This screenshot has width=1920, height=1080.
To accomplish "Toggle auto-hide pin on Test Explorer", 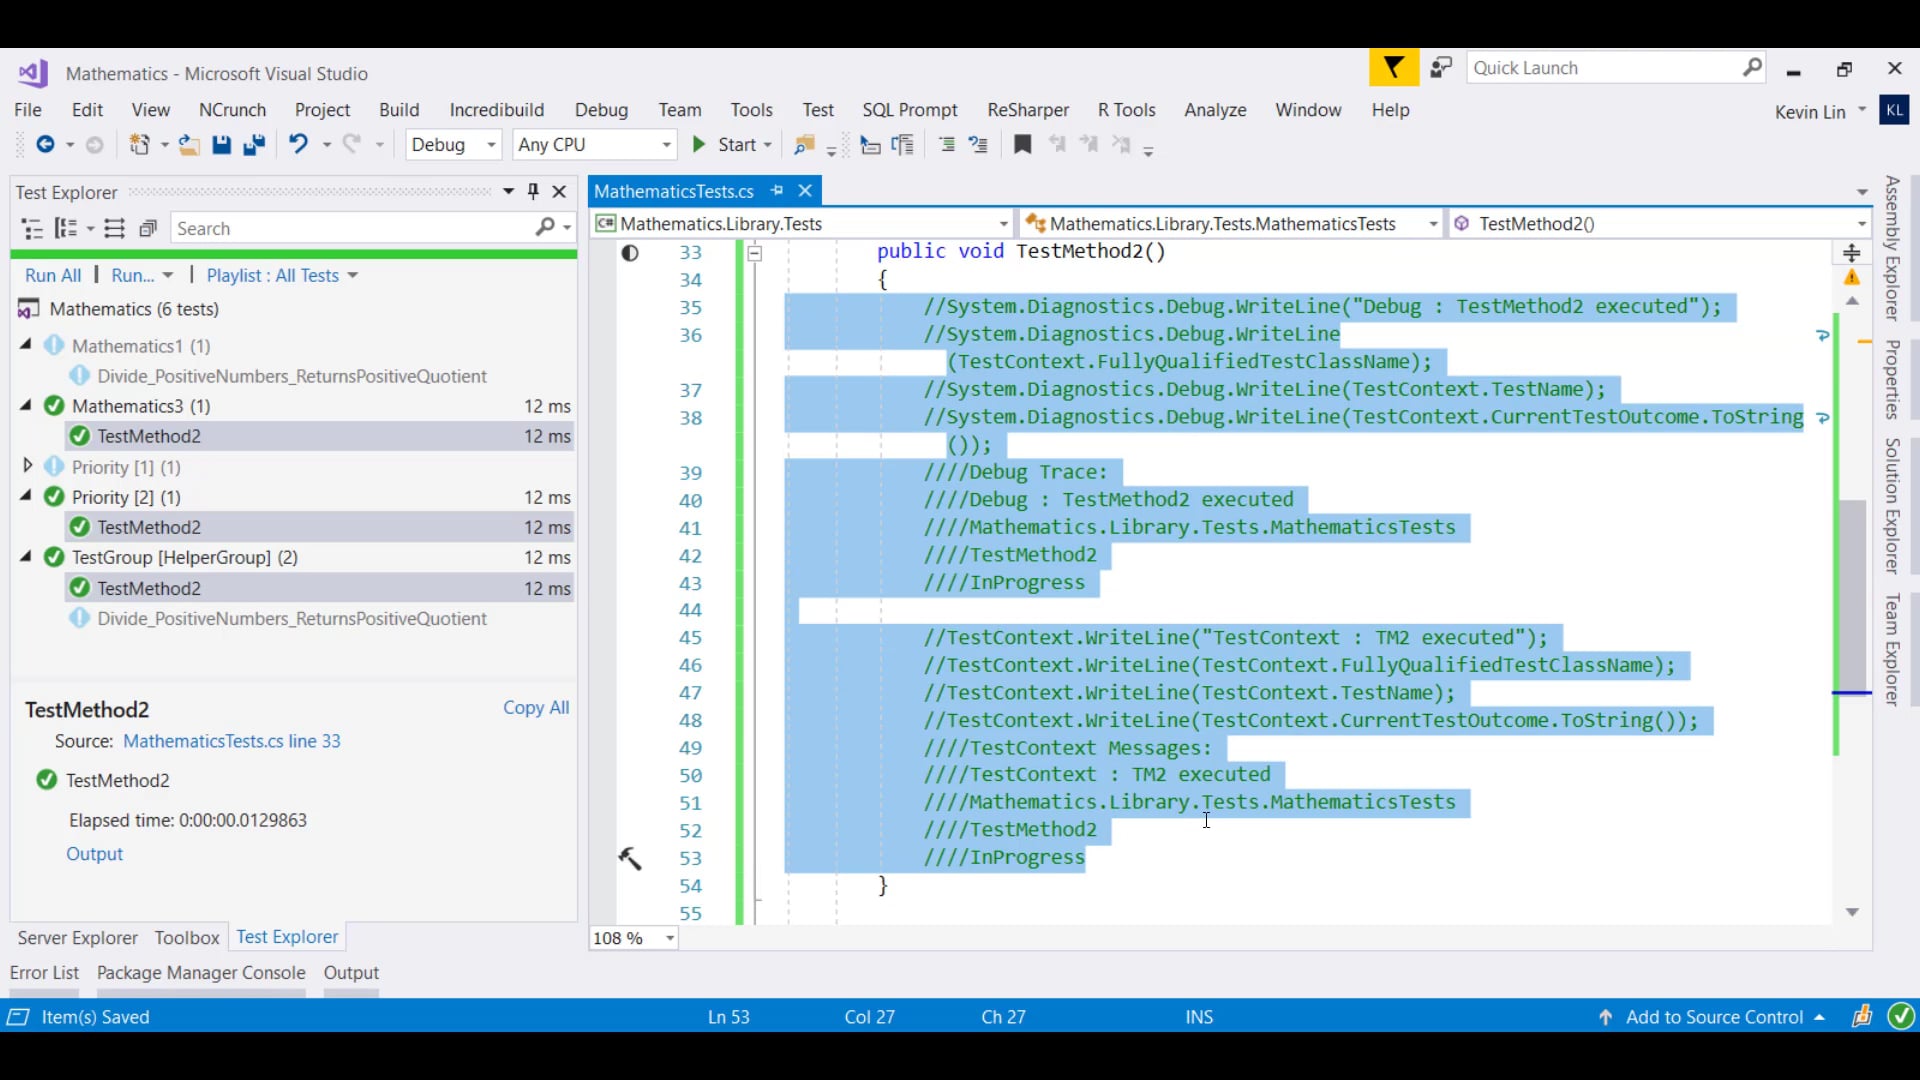I will [x=533, y=191].
